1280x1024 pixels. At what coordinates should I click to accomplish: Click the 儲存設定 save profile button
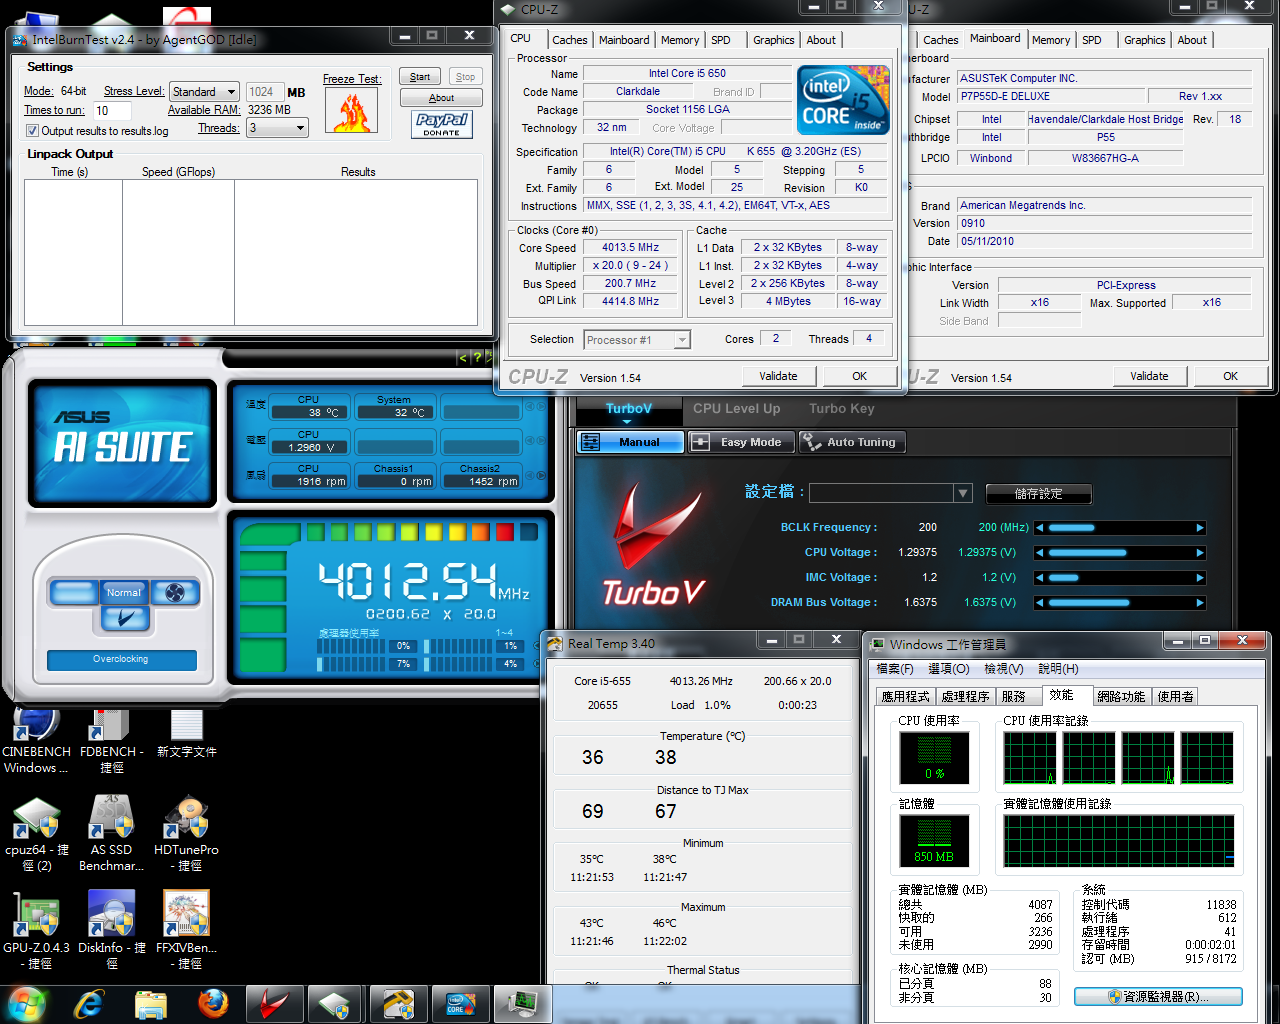[1039, 494]
